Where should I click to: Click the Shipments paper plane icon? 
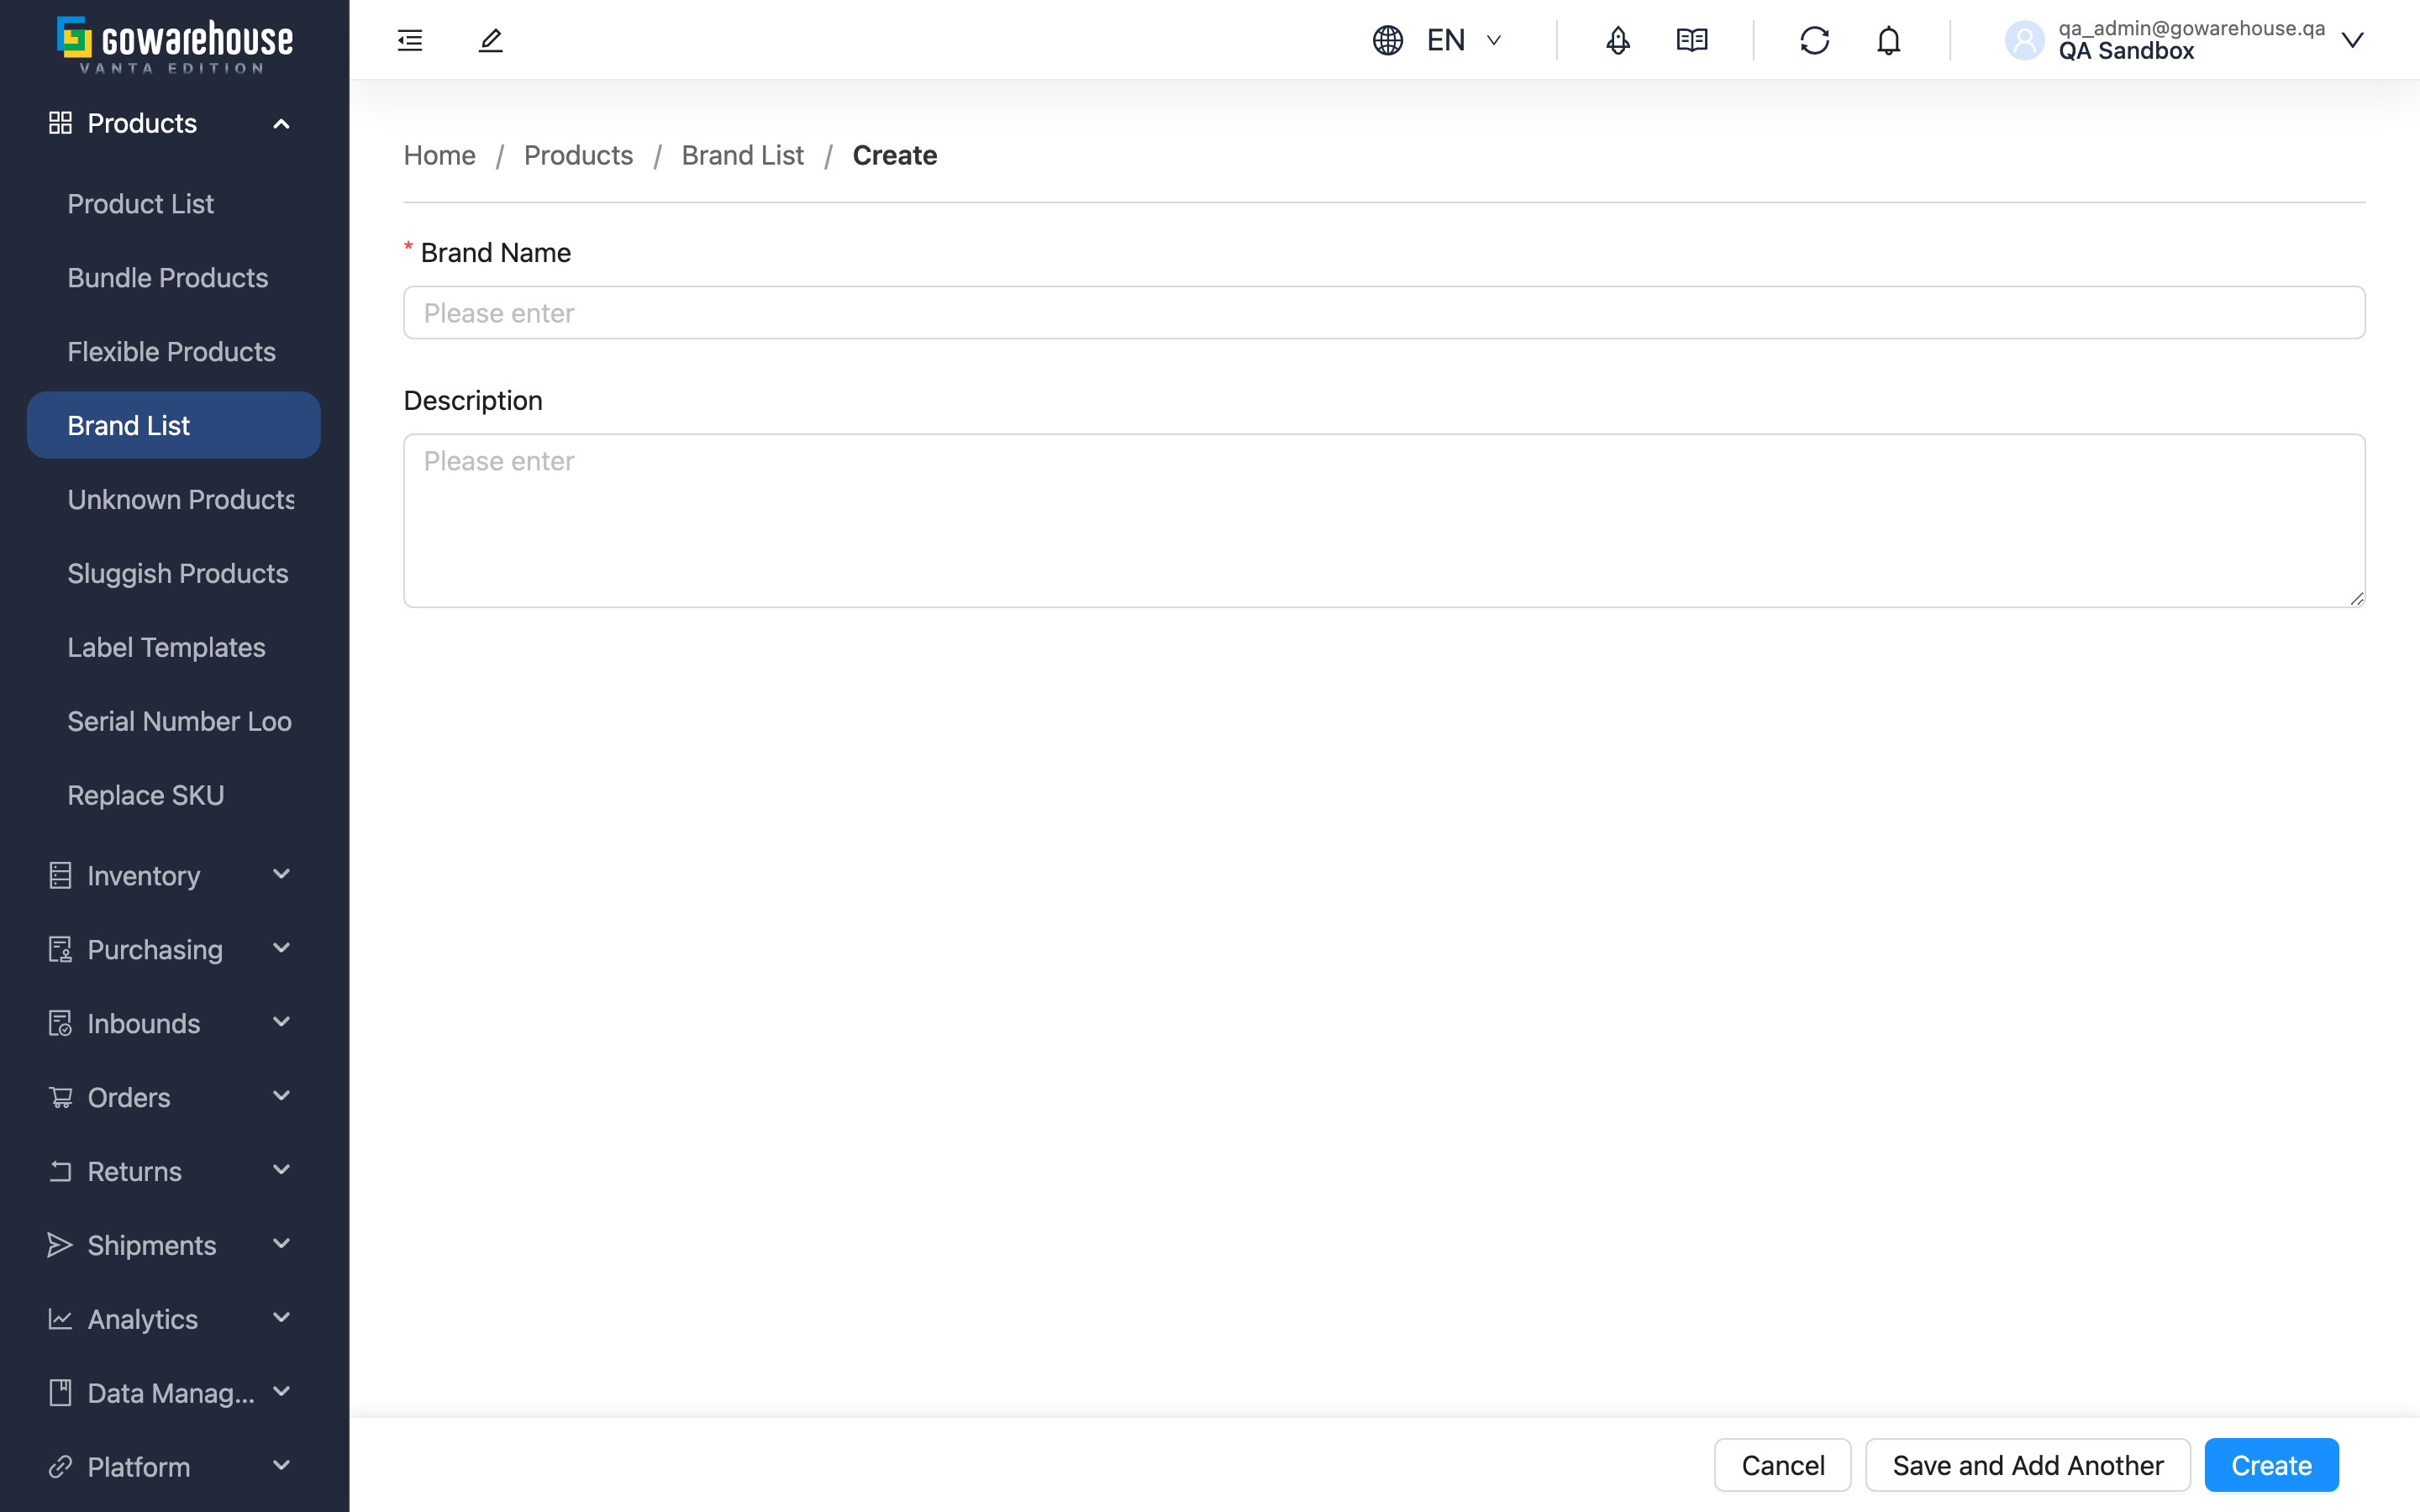[60, 1245]
